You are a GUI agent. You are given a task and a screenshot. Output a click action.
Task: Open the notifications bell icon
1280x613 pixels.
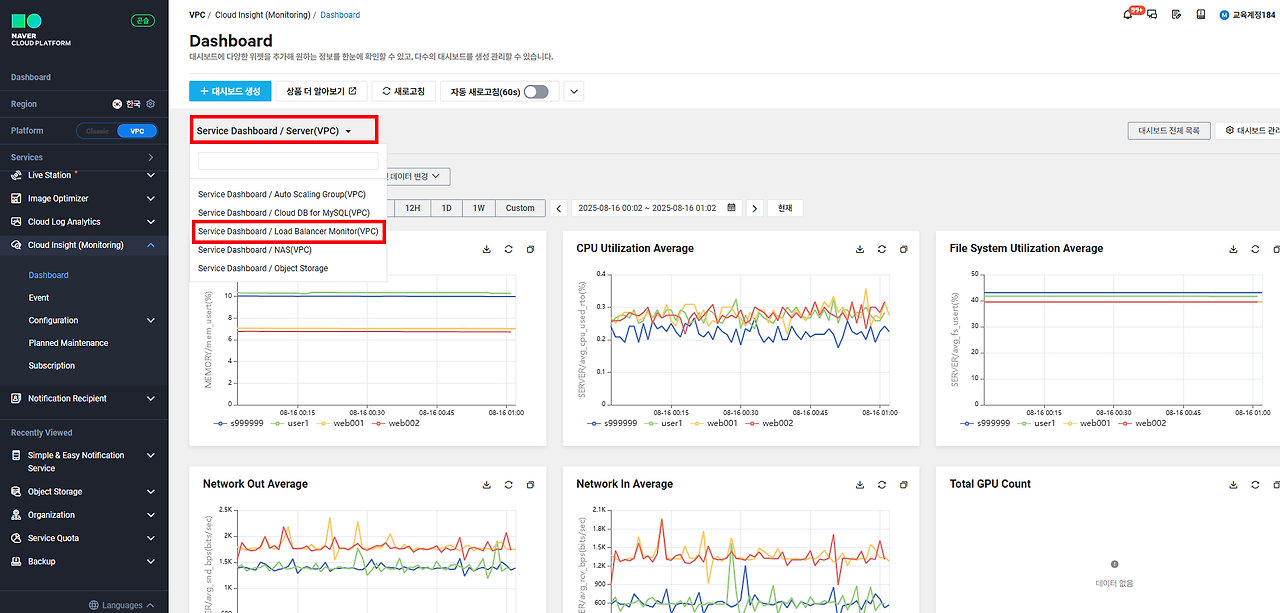click(1129, 15)
